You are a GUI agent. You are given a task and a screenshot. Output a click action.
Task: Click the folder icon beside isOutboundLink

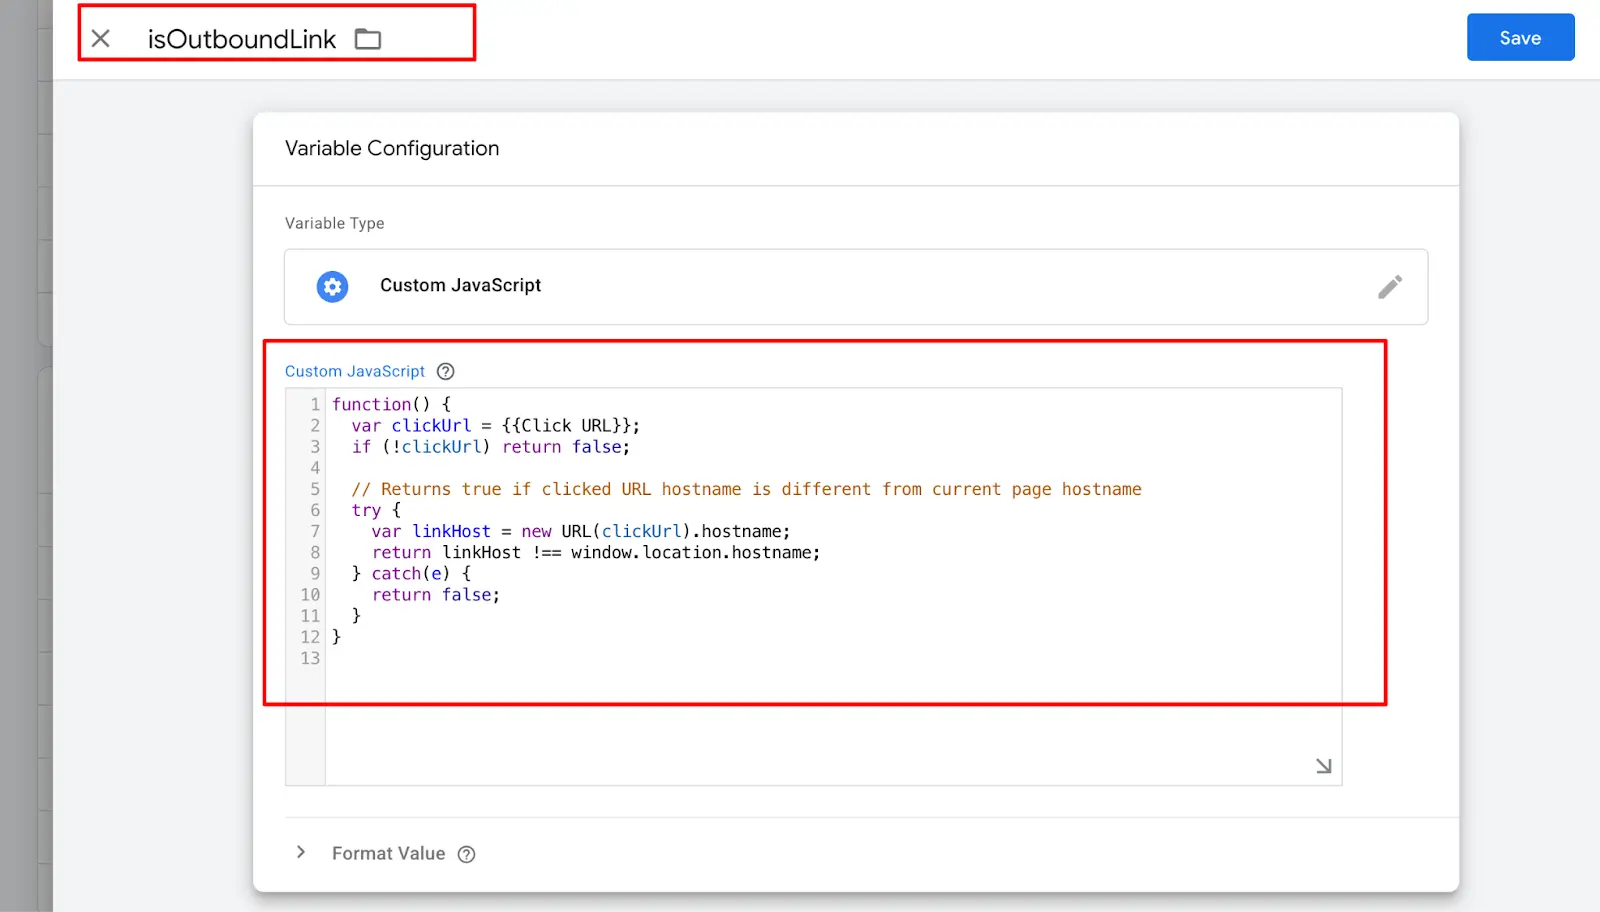(367, 38)
